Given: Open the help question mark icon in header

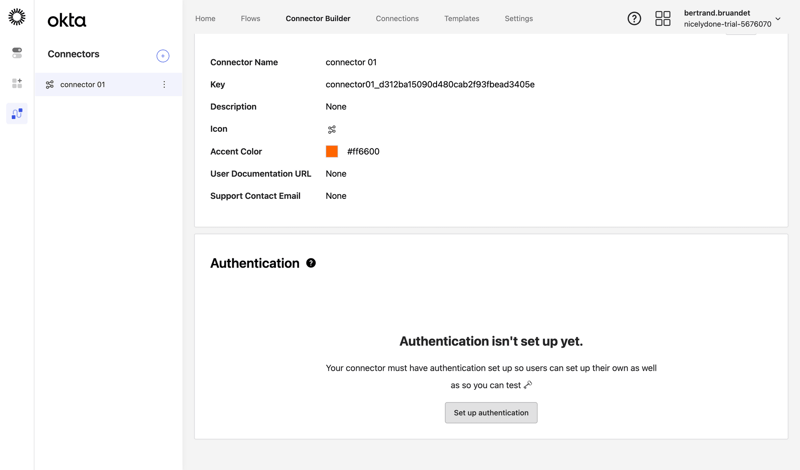Looking at the screenshot, I should tap(634, 18).
